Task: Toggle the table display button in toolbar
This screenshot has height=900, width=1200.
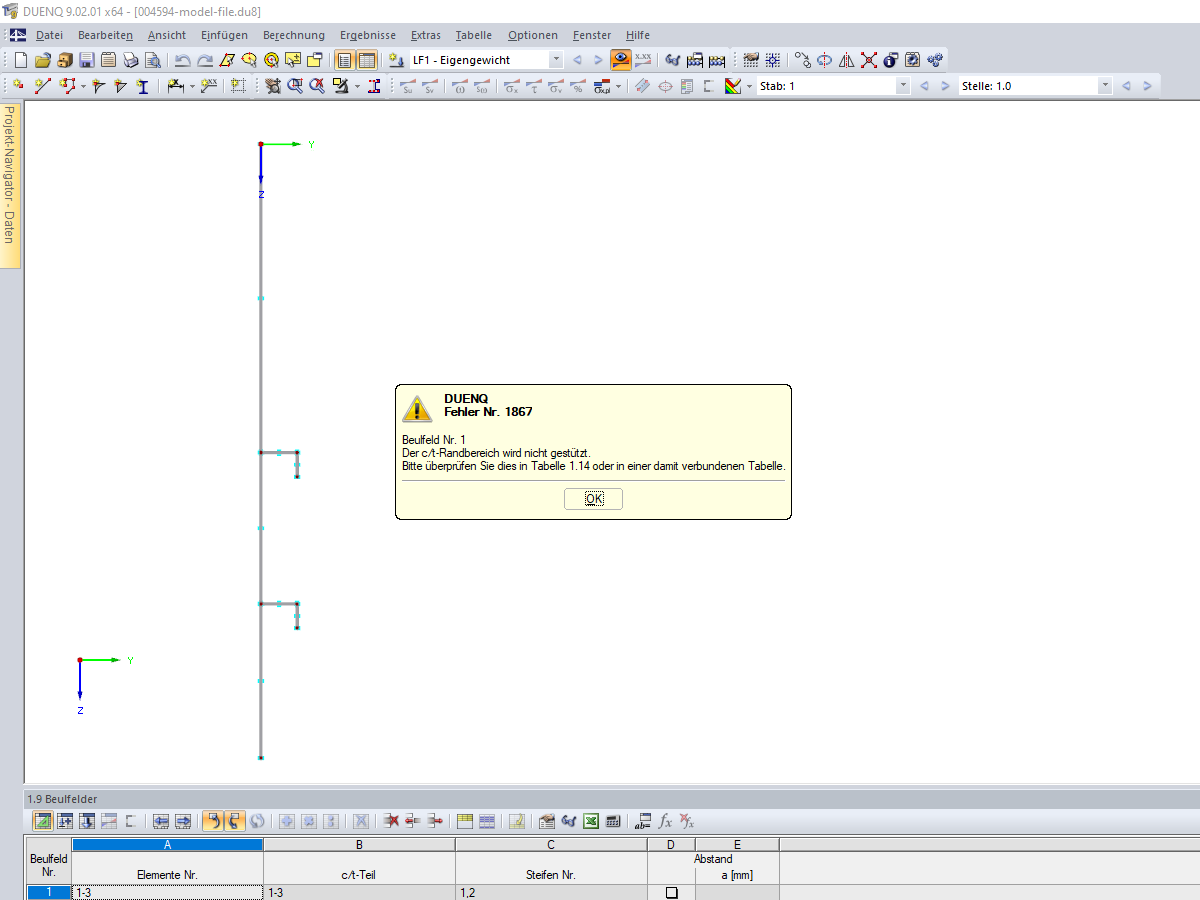Action: tap(367, 60)
